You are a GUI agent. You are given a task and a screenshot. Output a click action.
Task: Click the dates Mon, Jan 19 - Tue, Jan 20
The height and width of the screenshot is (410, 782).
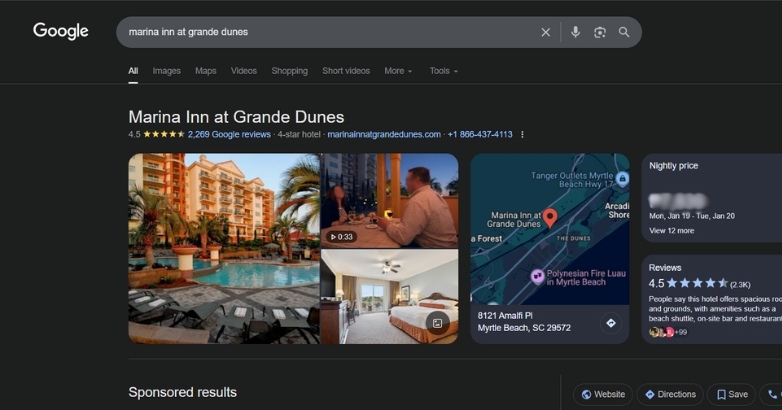pyautogui.click(x=692, y=216)
